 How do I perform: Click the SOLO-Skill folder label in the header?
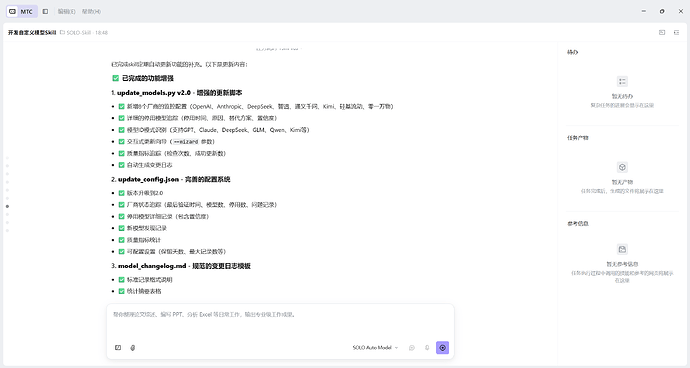(x=79, y=33)
